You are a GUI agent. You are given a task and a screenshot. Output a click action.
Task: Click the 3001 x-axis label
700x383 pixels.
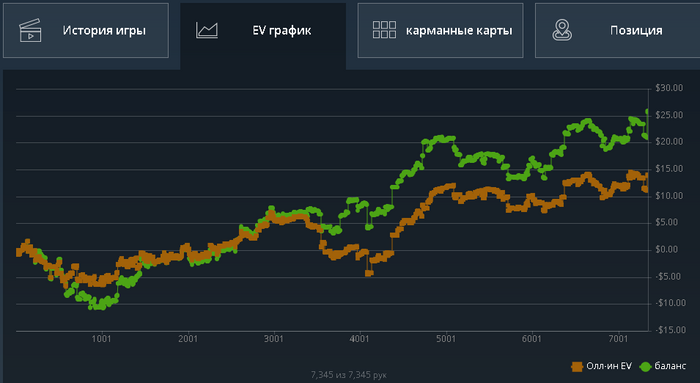pos(274,339)
